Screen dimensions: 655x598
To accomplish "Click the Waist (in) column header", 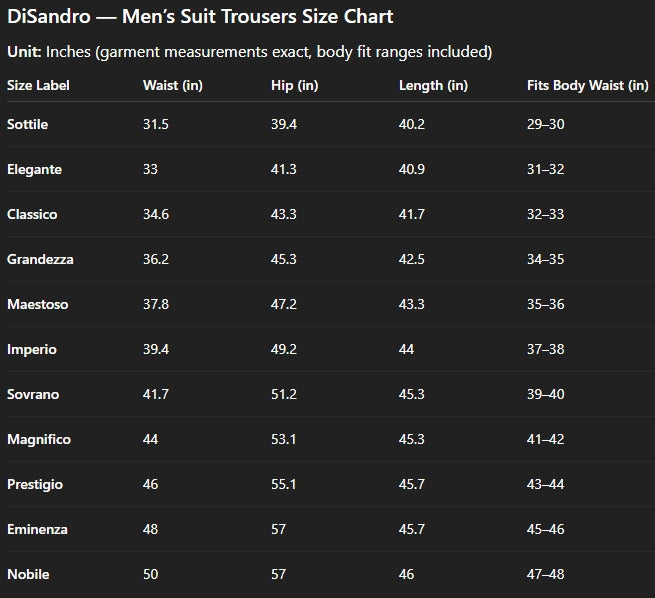I will tap(173, 86).
